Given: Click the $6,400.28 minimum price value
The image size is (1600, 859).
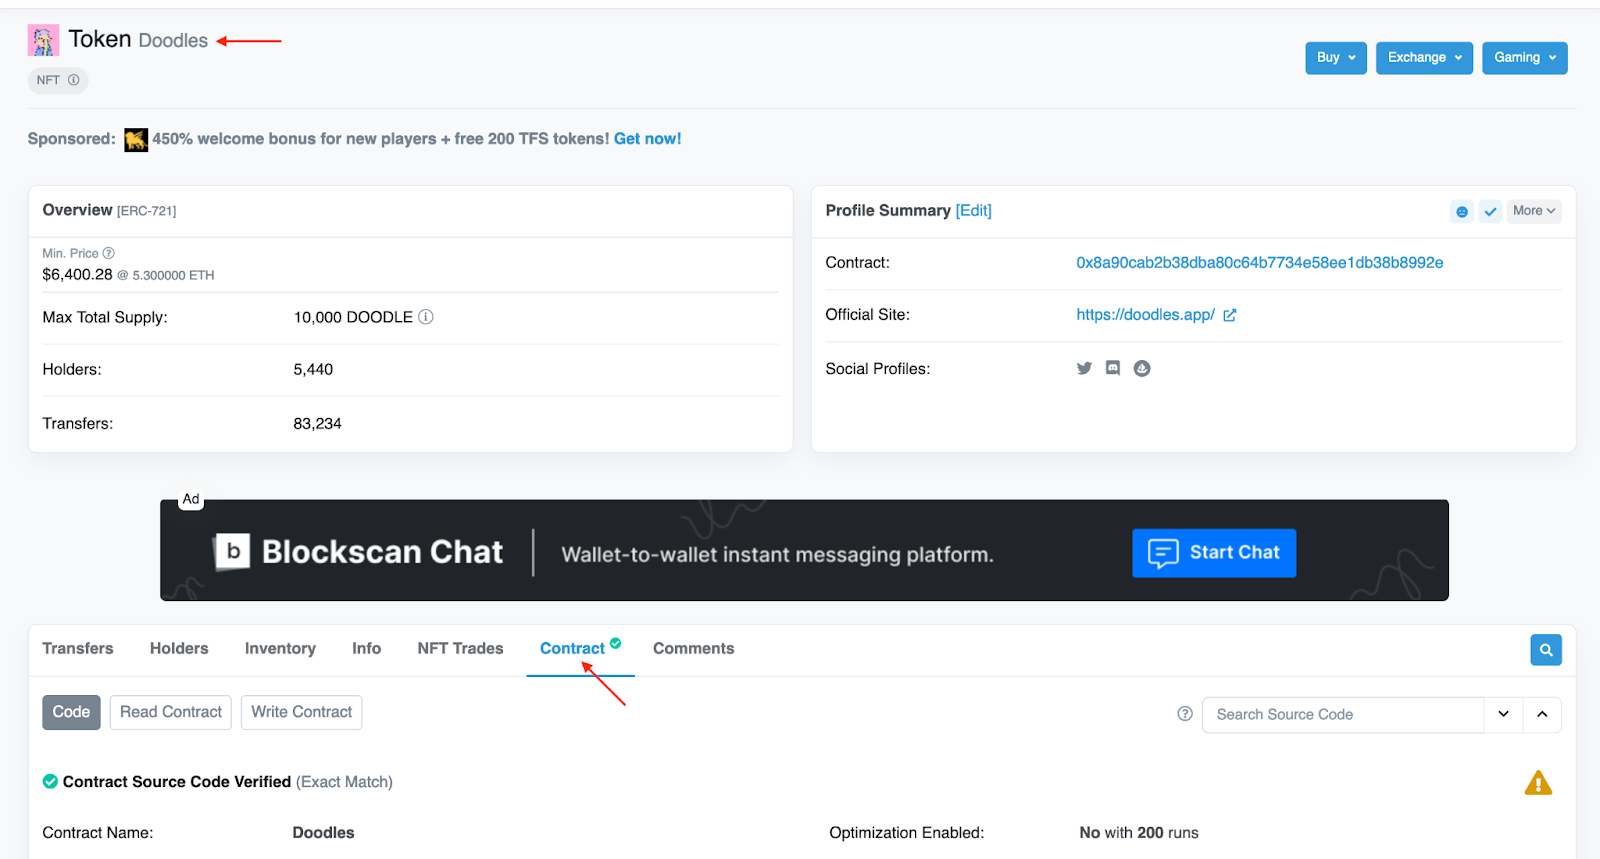Looking at the screenshot, I should [77, 275].
